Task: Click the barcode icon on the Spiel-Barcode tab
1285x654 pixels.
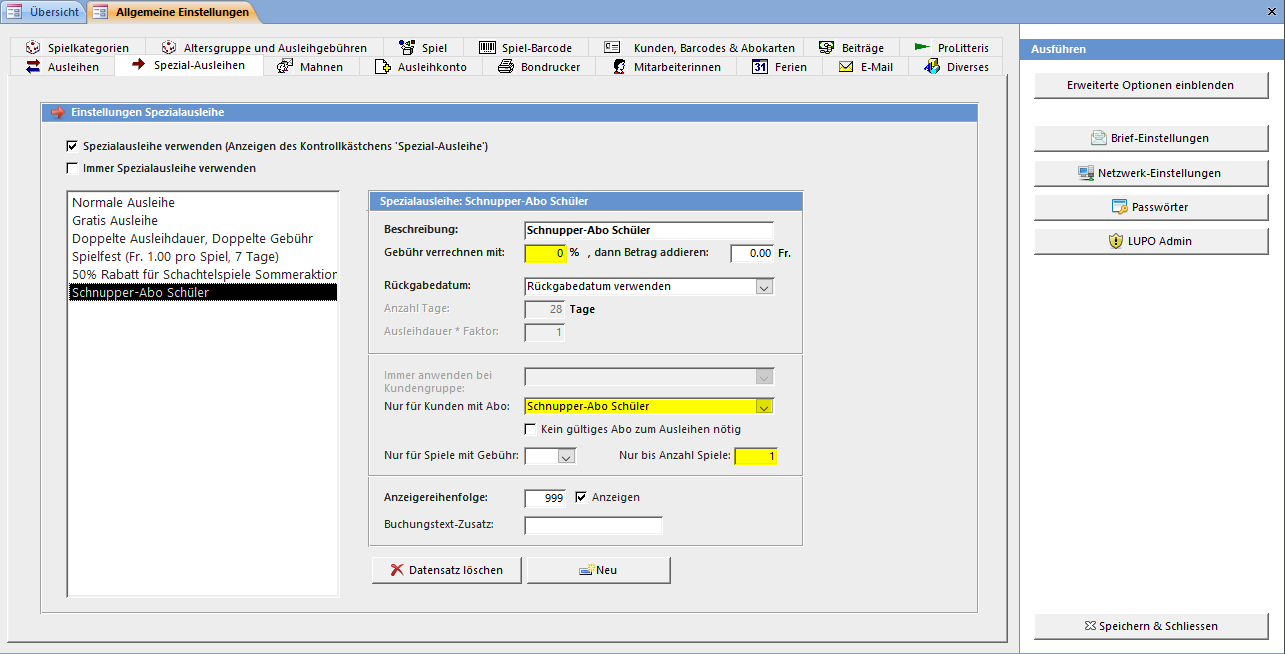Action: pos(487,47)
